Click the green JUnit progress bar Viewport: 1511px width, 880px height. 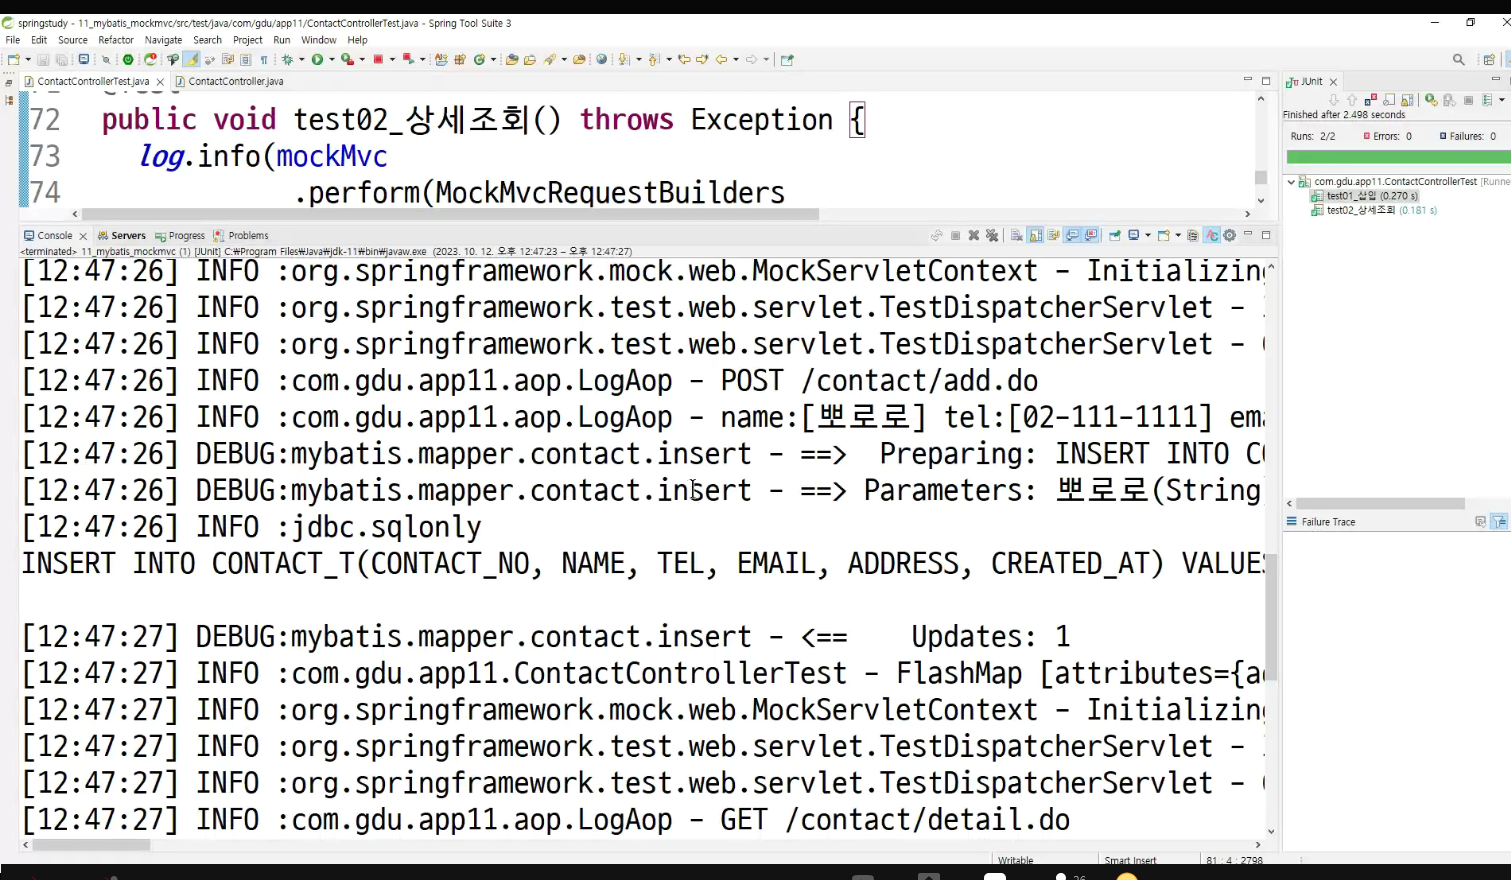pyautogui.click(x=1398, y=157)
